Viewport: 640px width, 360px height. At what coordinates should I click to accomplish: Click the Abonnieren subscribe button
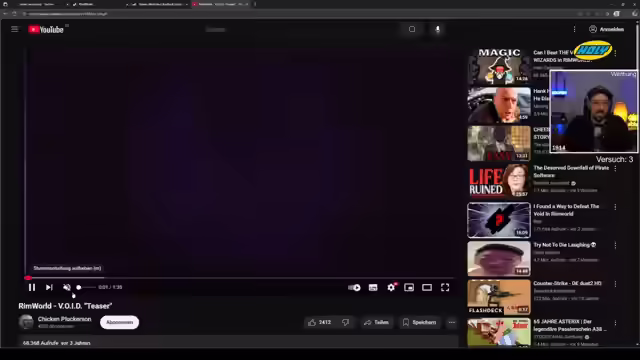coord(120,322)
